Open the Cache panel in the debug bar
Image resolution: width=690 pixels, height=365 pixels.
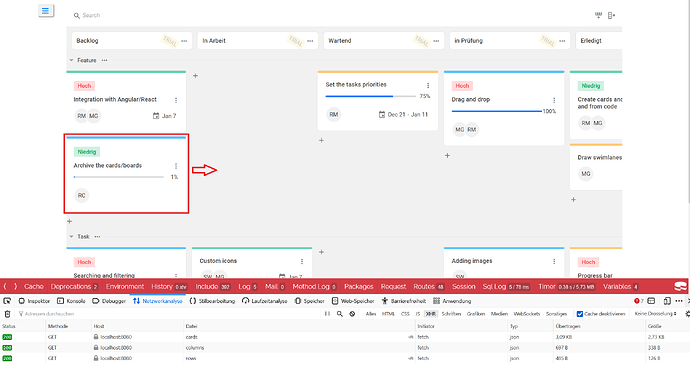[x=33, y=287]
